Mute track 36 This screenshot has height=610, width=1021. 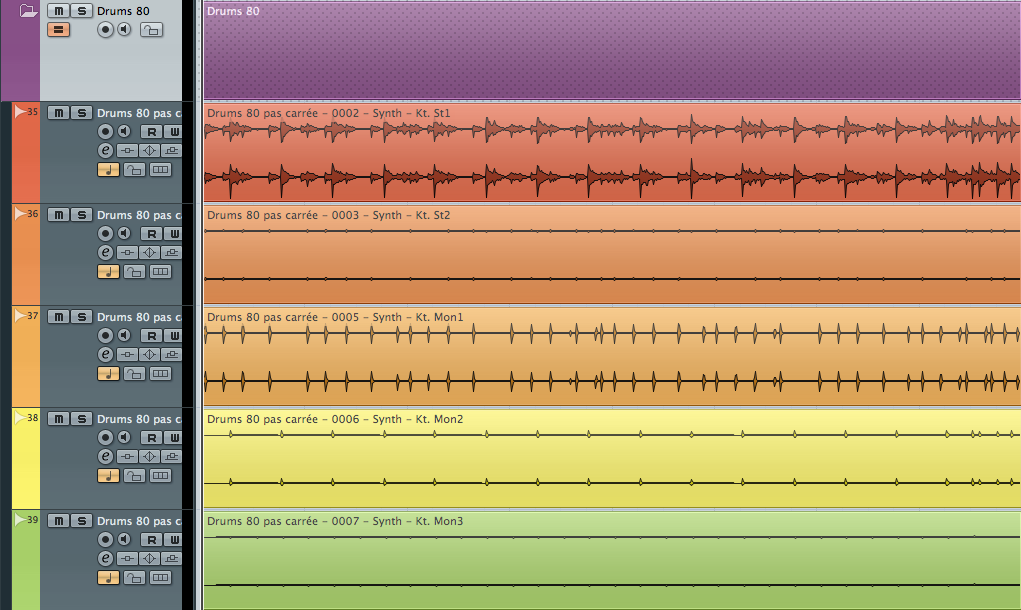59,215
